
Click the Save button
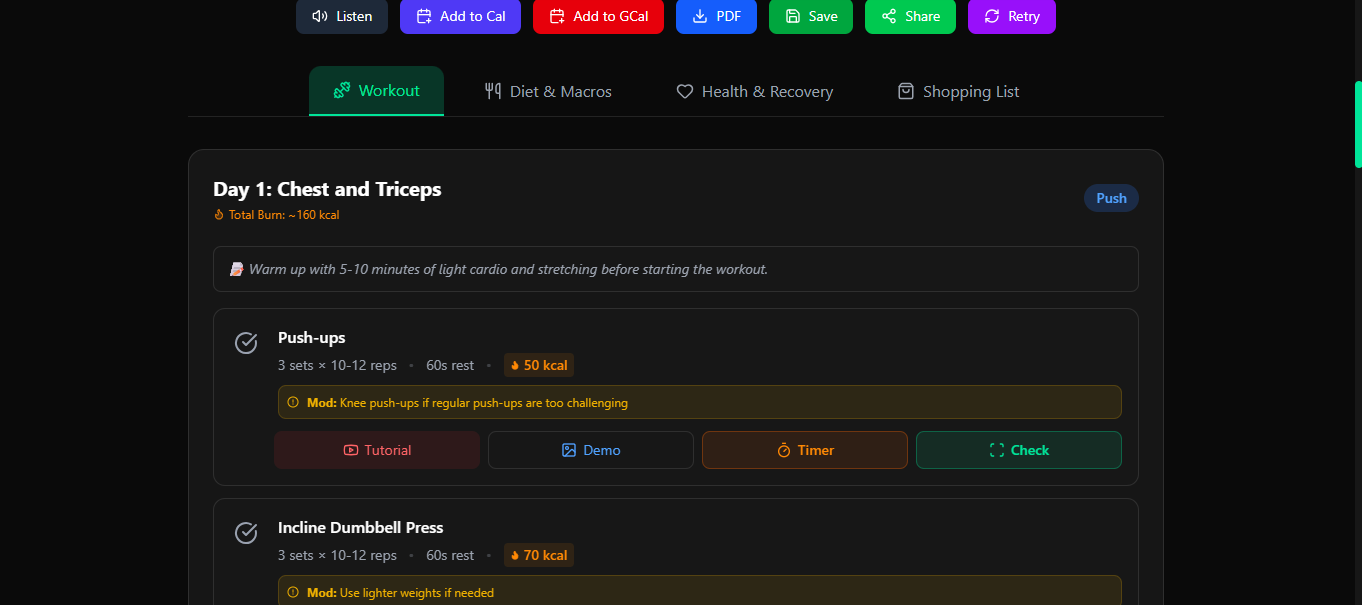[811, 16]
